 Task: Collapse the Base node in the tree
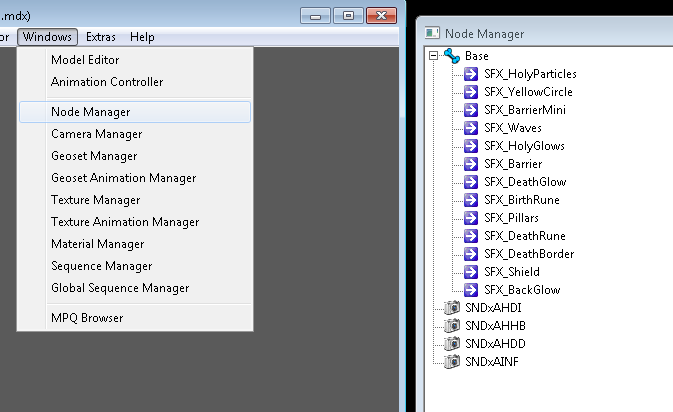[434, 56]
